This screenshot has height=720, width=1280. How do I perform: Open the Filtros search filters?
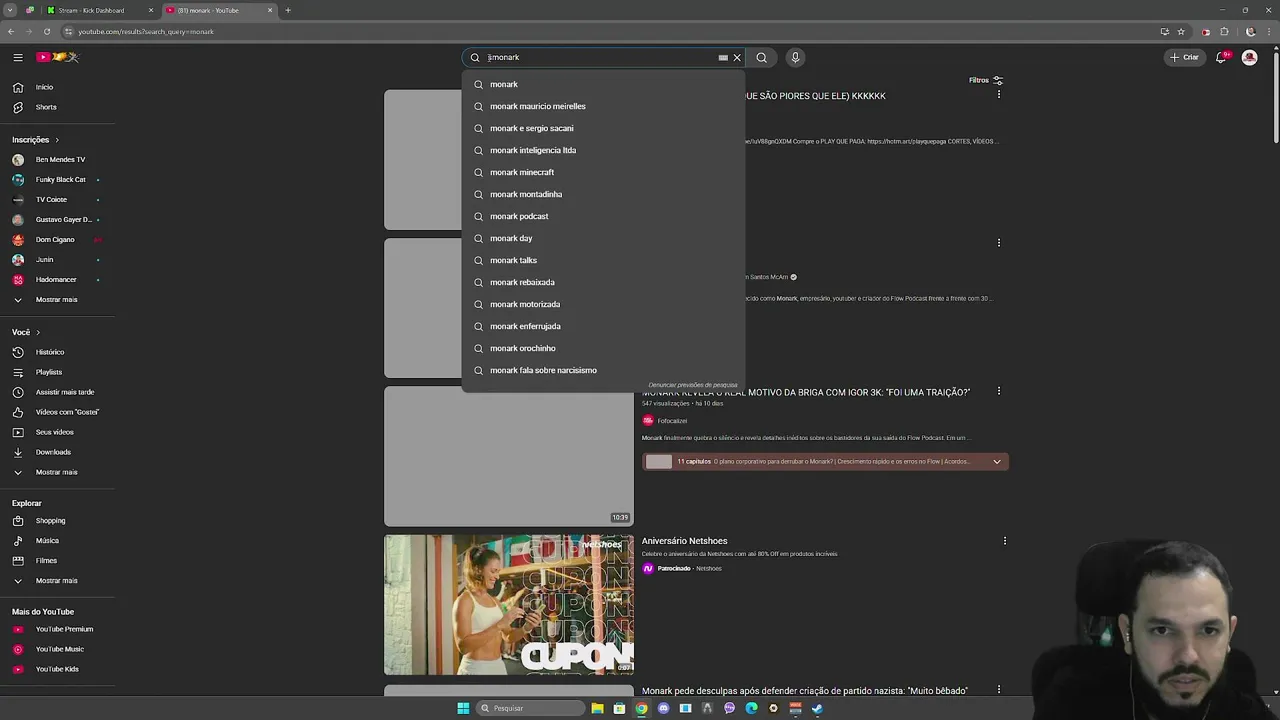click(x=986, y=80)
